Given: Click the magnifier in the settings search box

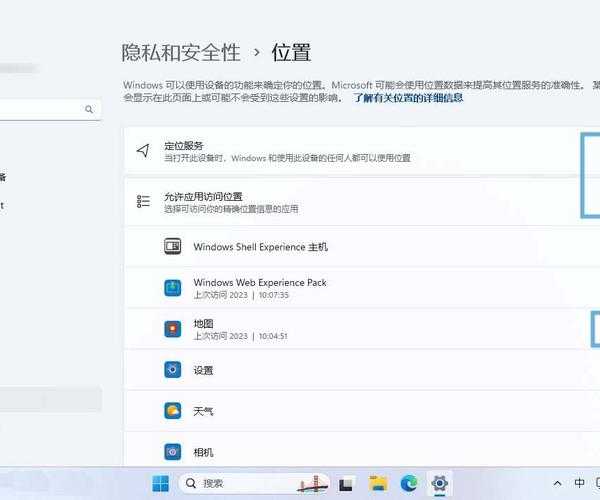Looking at the screenshot, I should 89,109.
